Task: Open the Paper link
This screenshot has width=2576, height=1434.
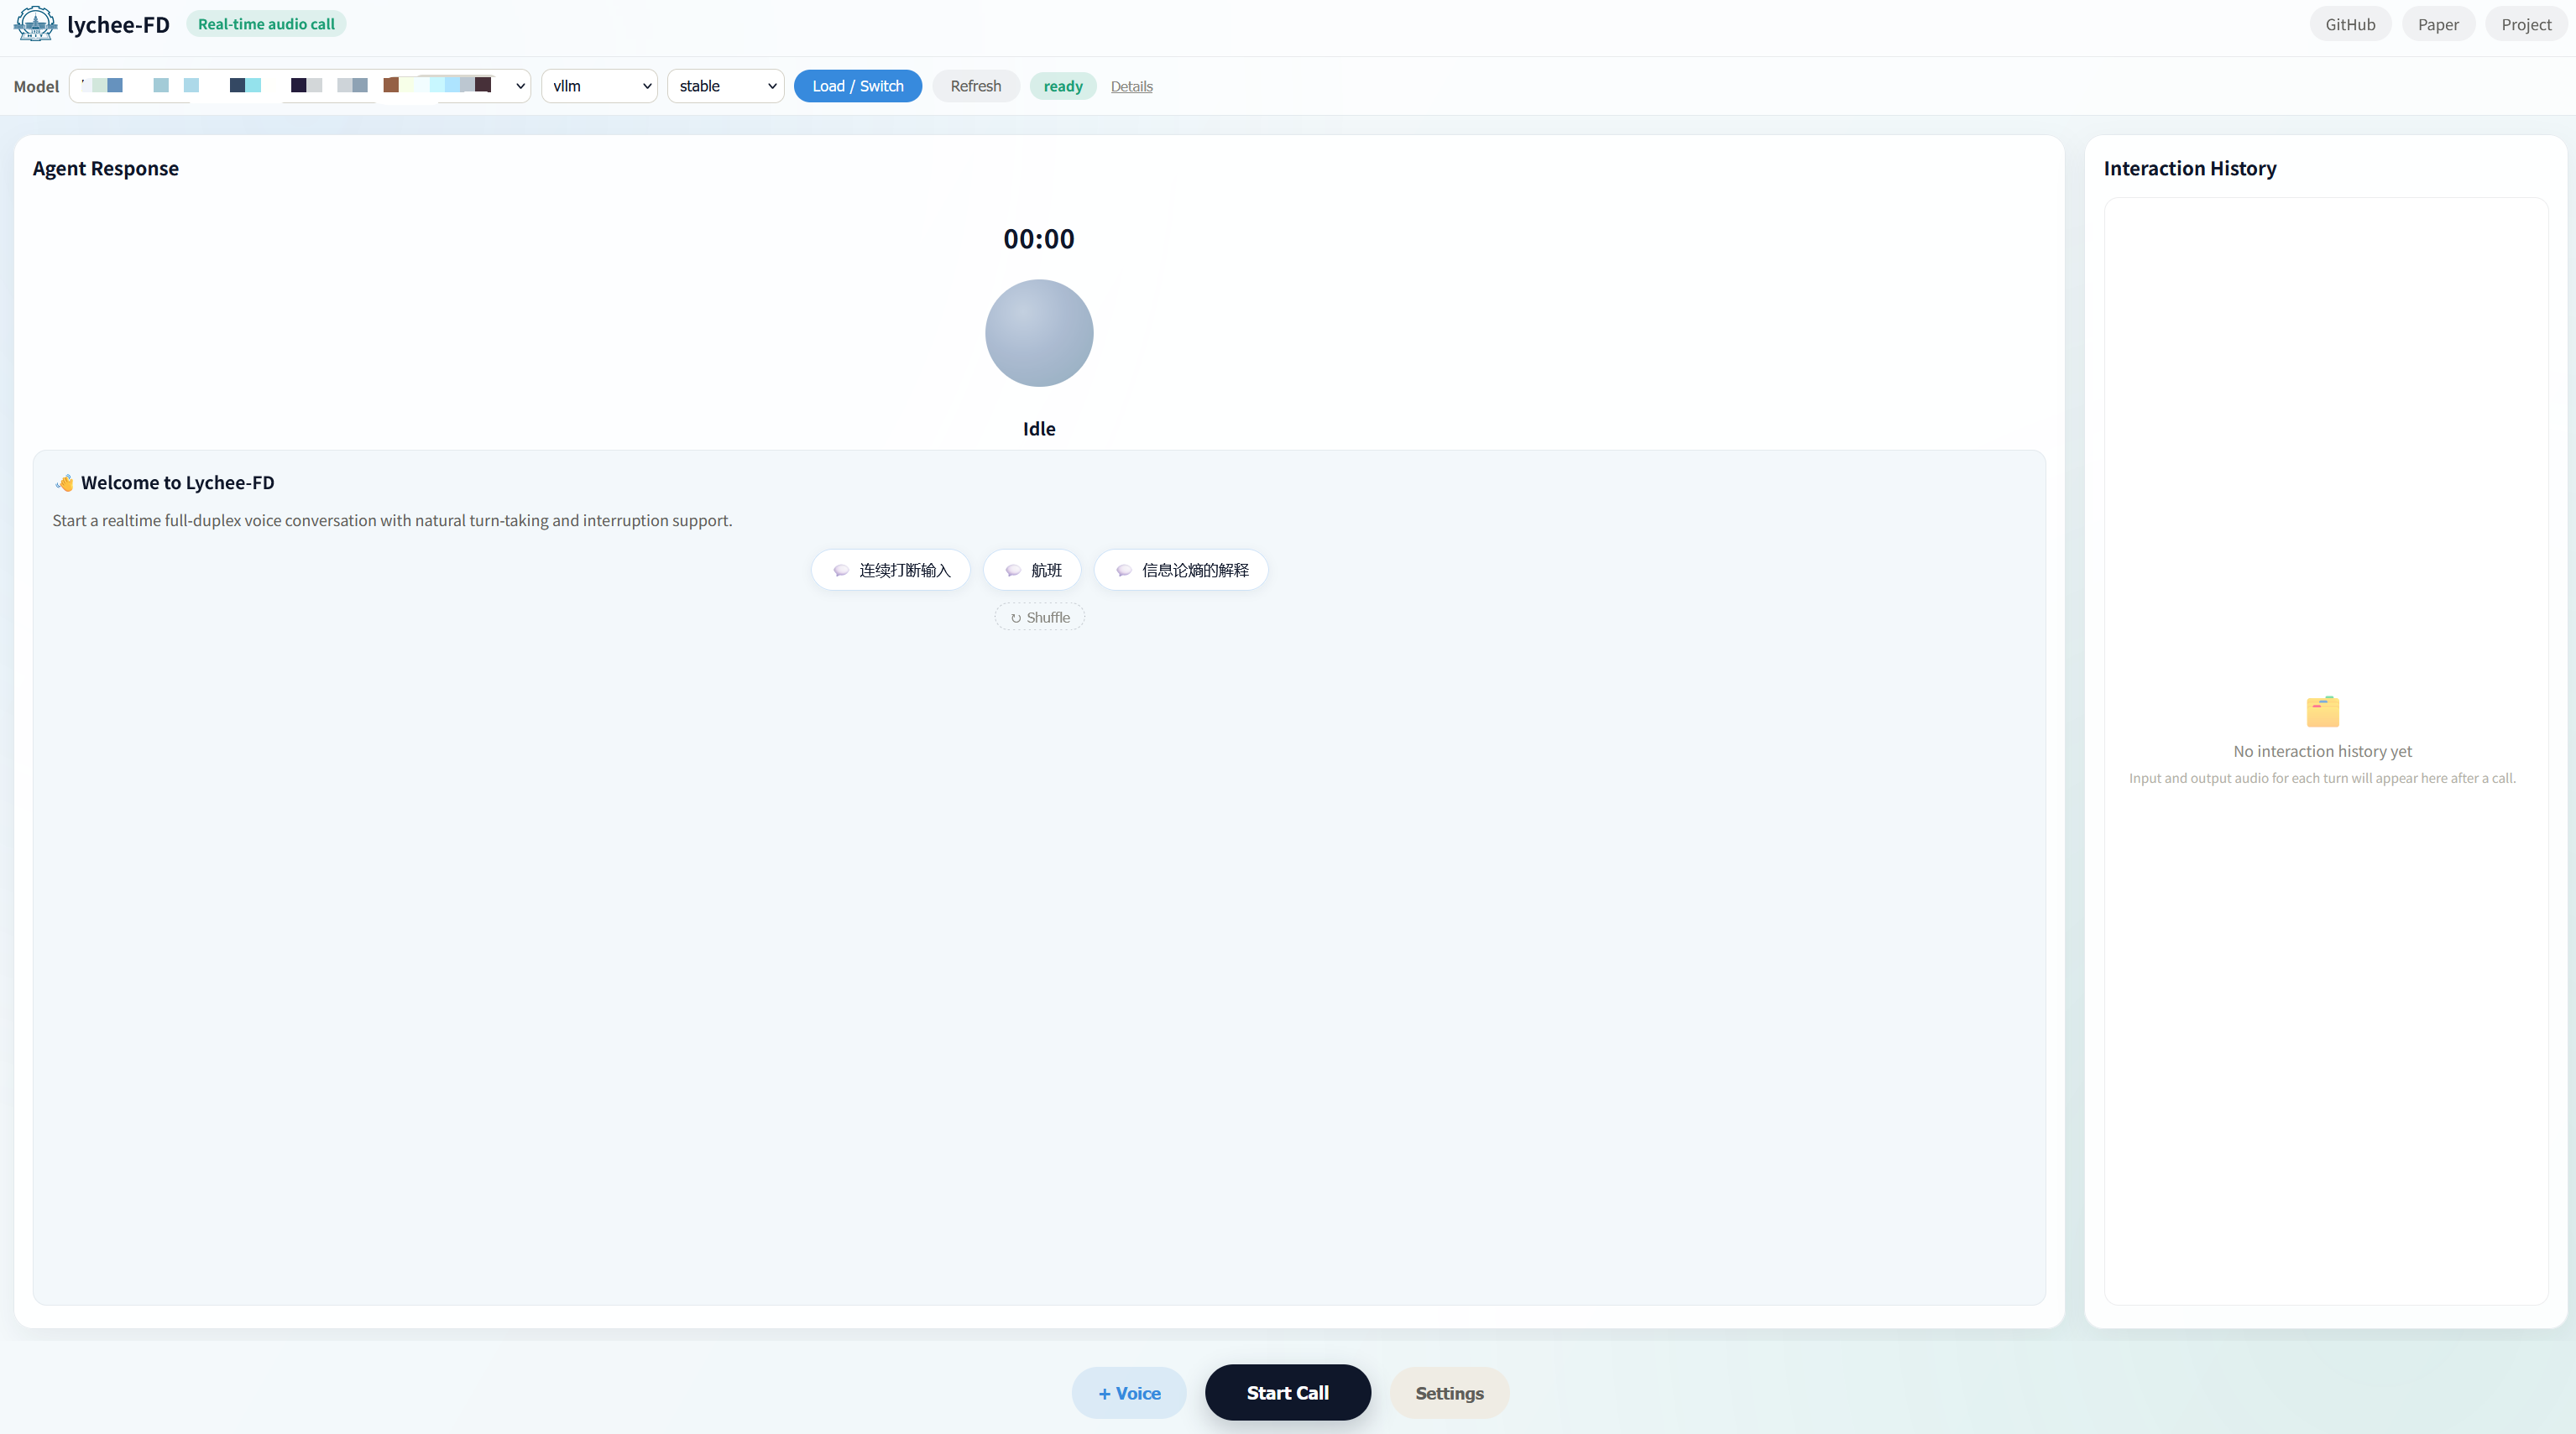Action: click(2437, 24)
